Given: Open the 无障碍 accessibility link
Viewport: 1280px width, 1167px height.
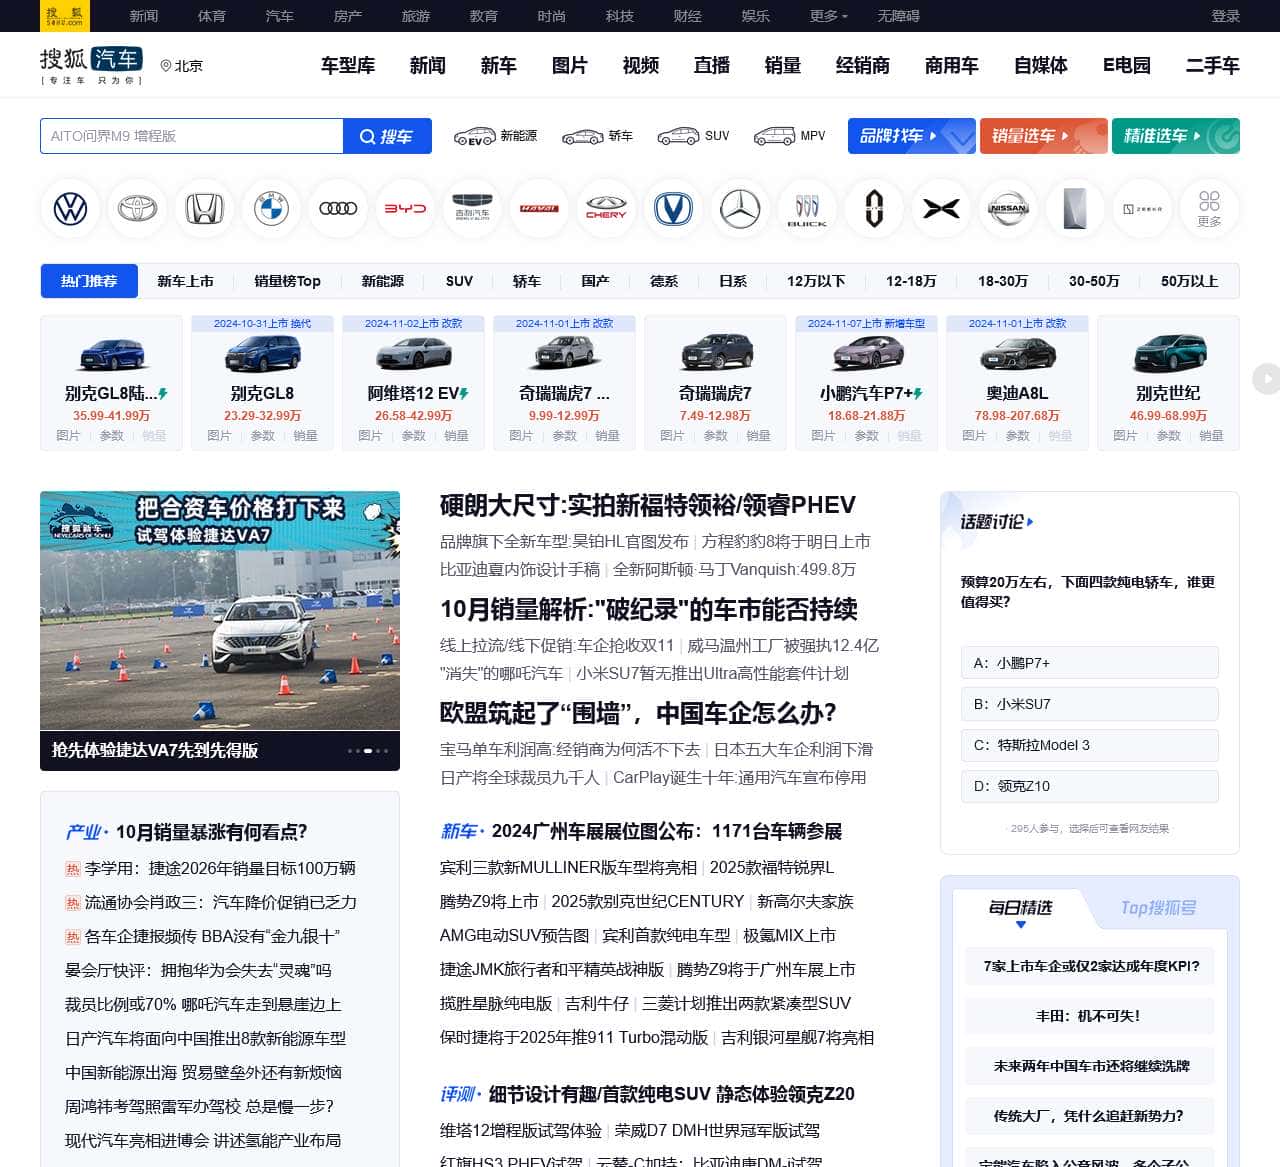Looking at the screenshot, I should 898,16.
